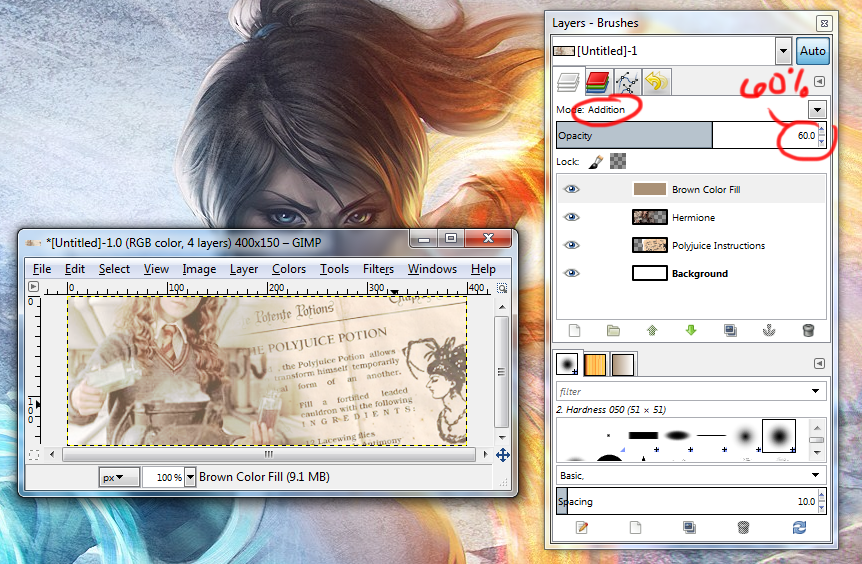Delete the selected brush
The height and width of the screenshot is (564, 862).
(x=743, y=528)
